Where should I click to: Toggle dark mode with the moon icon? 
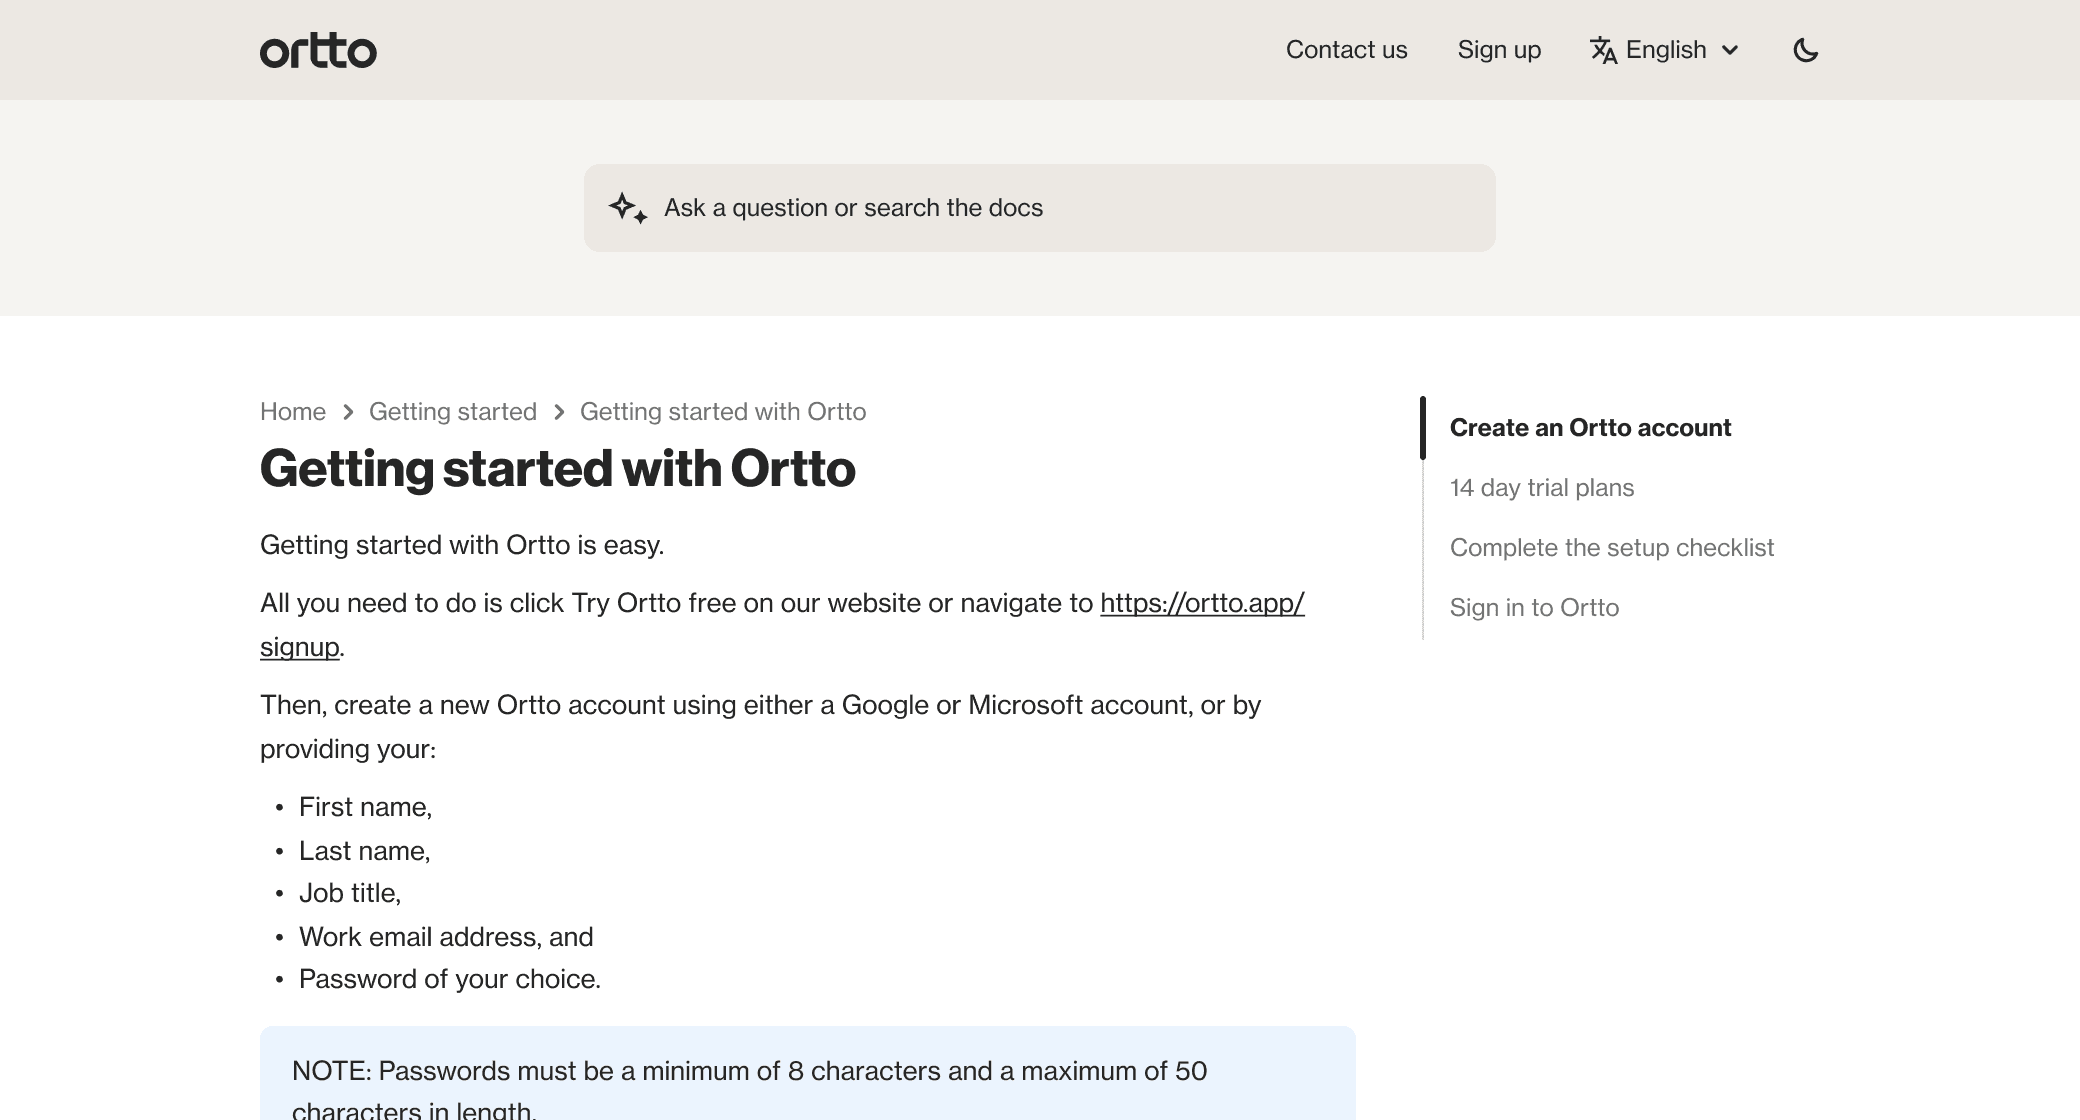(x=1806, y=49)
